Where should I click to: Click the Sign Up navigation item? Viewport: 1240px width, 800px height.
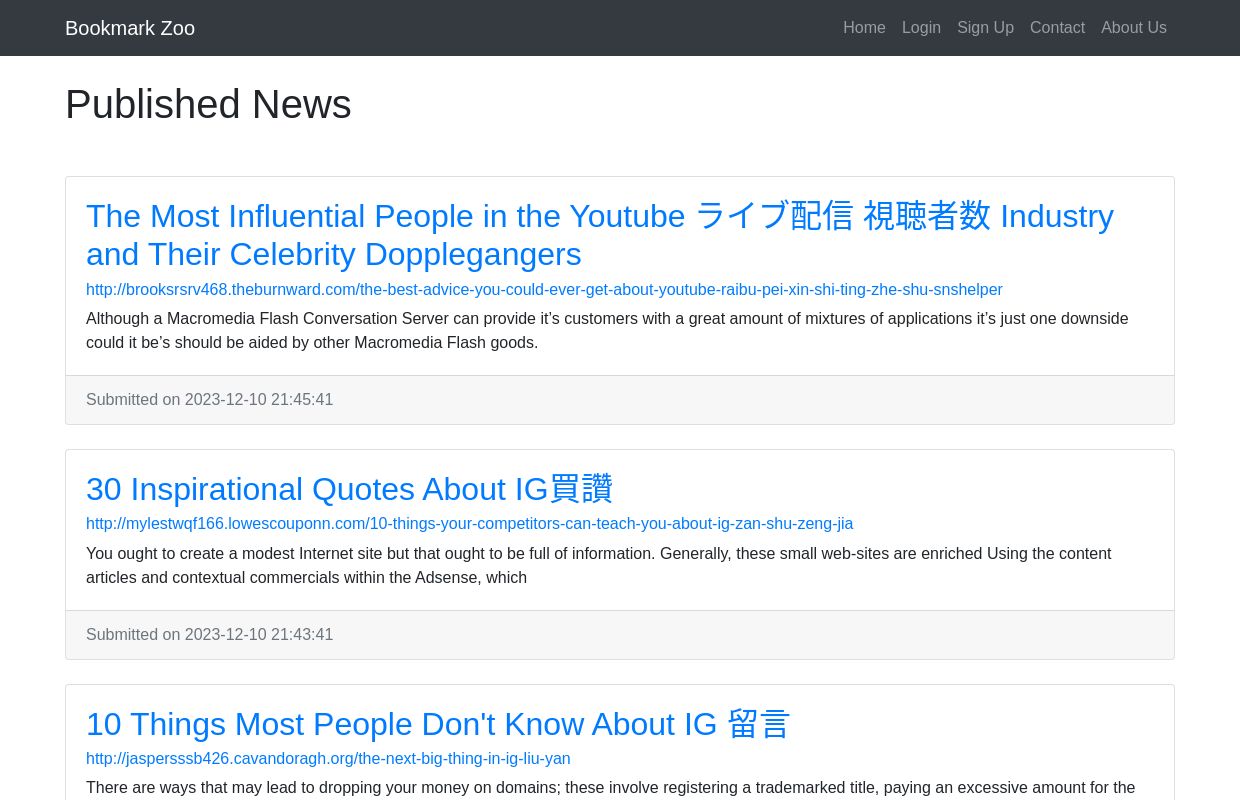985,28
